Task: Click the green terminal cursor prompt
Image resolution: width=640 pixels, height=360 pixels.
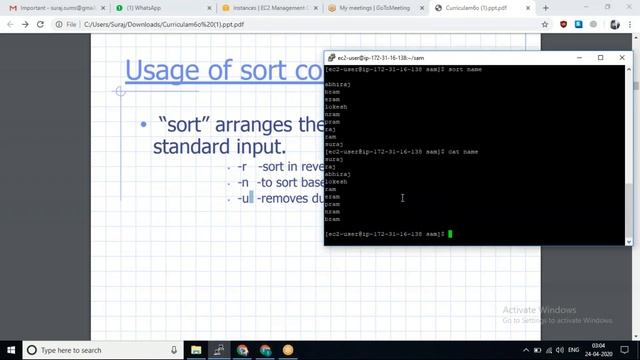Action: point(450,234)
